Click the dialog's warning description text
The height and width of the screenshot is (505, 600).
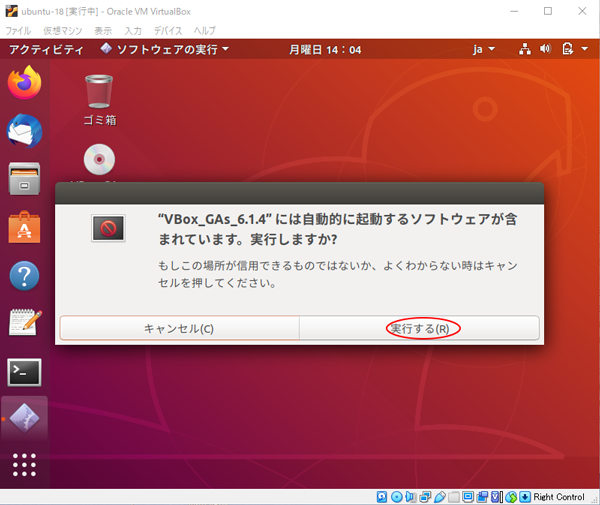338,274
